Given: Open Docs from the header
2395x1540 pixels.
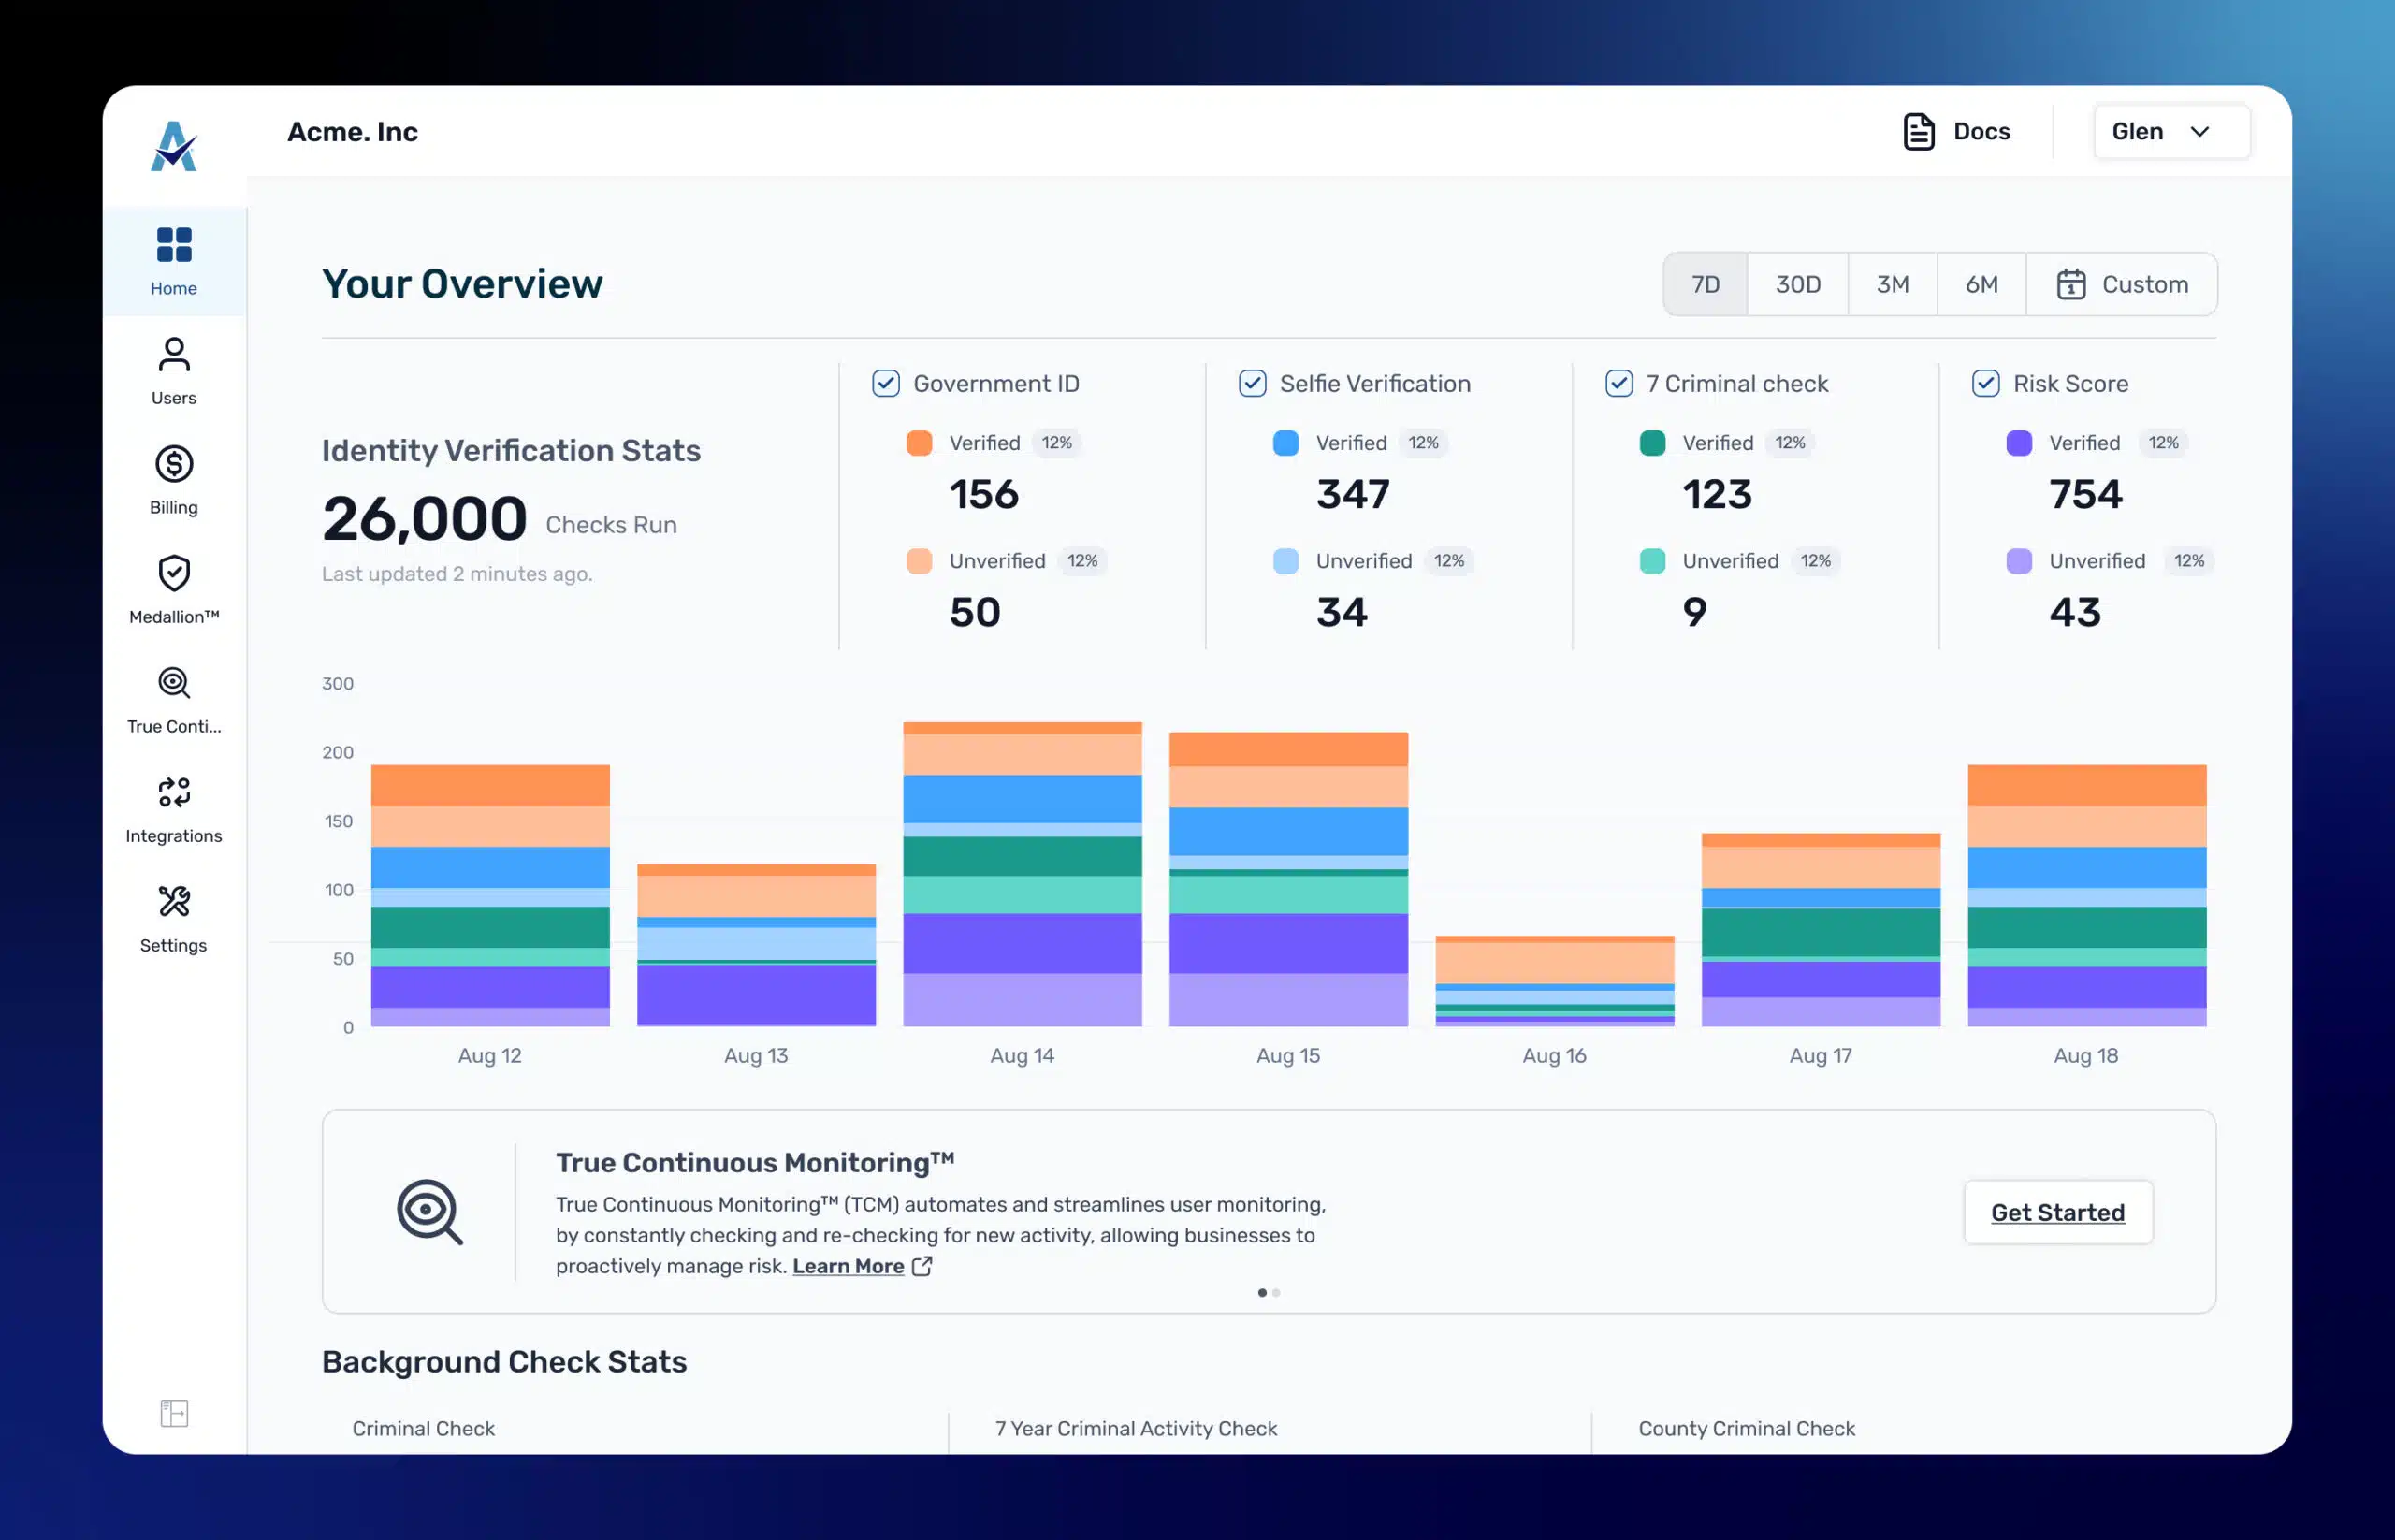Looking at the screenshot, I should pyautogui.click(x=1956, y=132).
